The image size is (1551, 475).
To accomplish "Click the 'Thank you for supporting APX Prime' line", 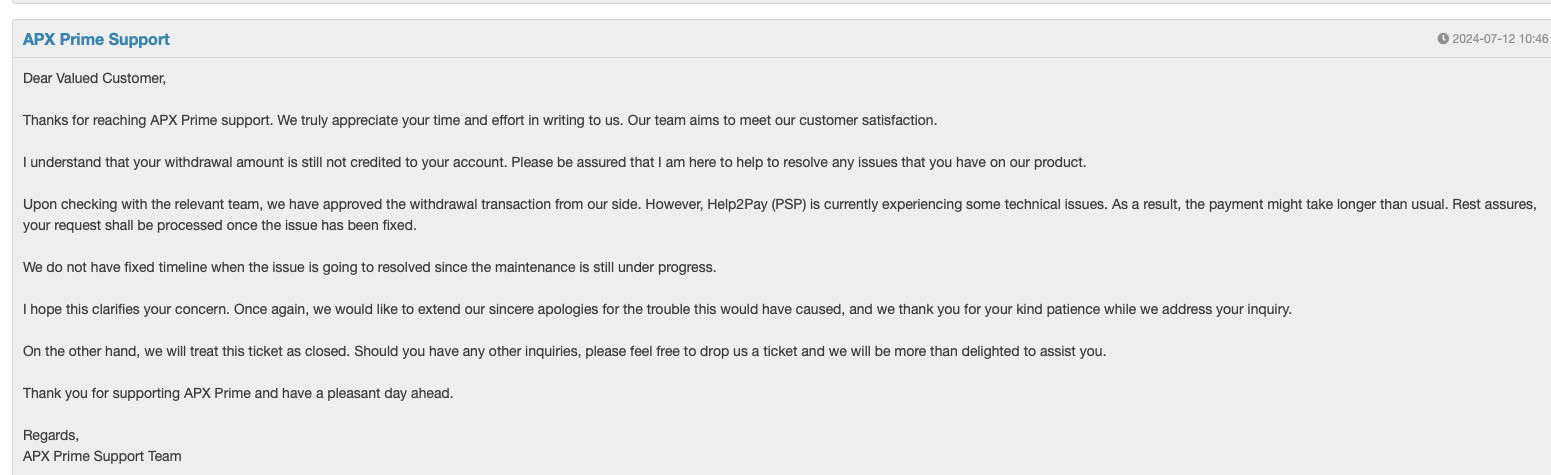I will coord(238,393).
